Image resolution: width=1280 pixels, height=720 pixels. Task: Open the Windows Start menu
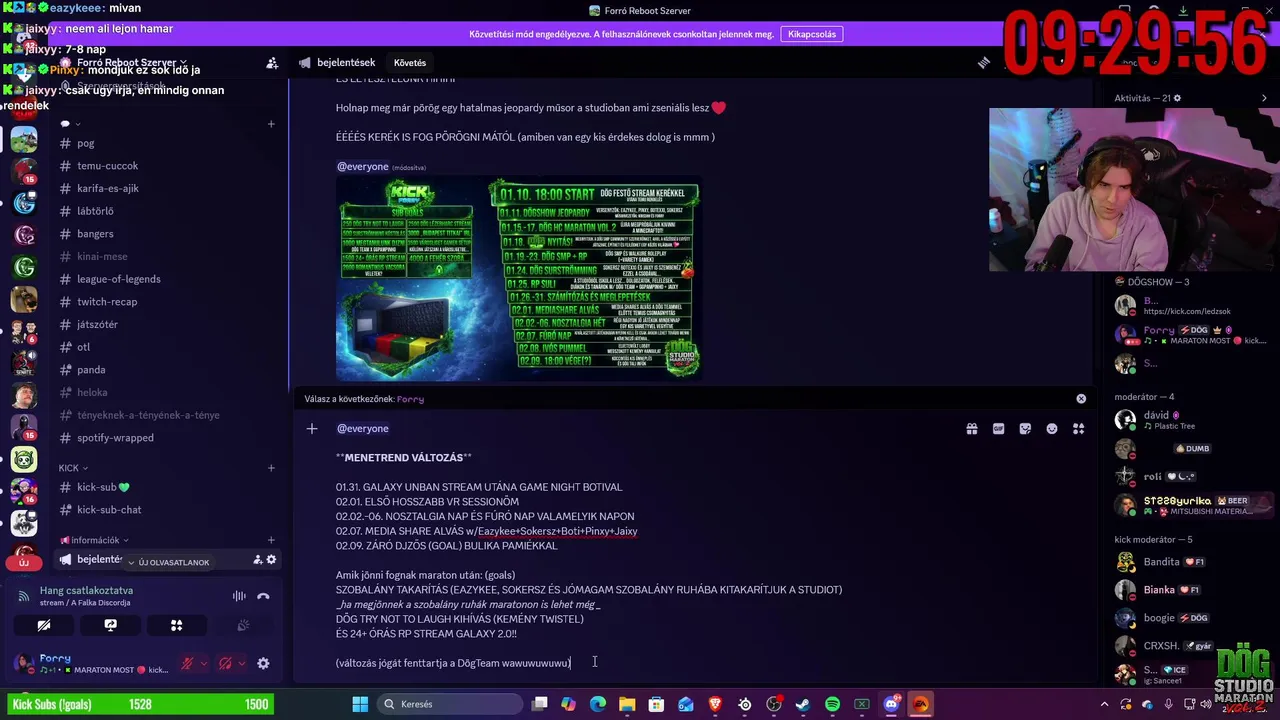[x=360, y=704]
